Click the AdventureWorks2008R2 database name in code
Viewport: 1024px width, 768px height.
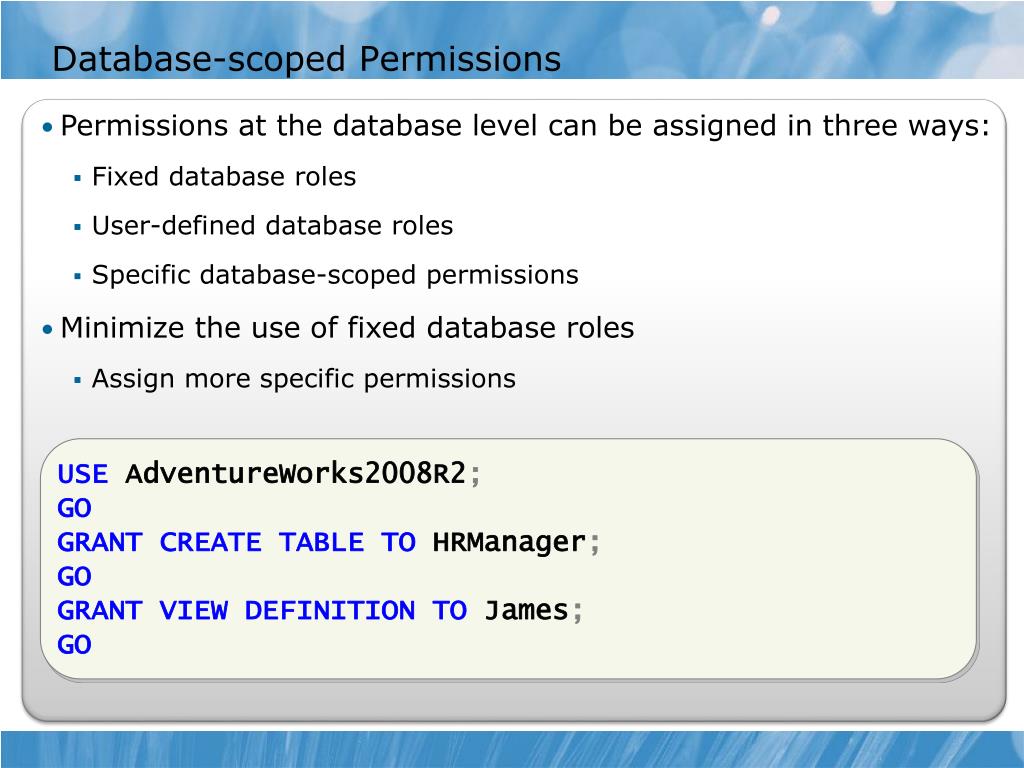pyautogui.click(x=295, y=473)
